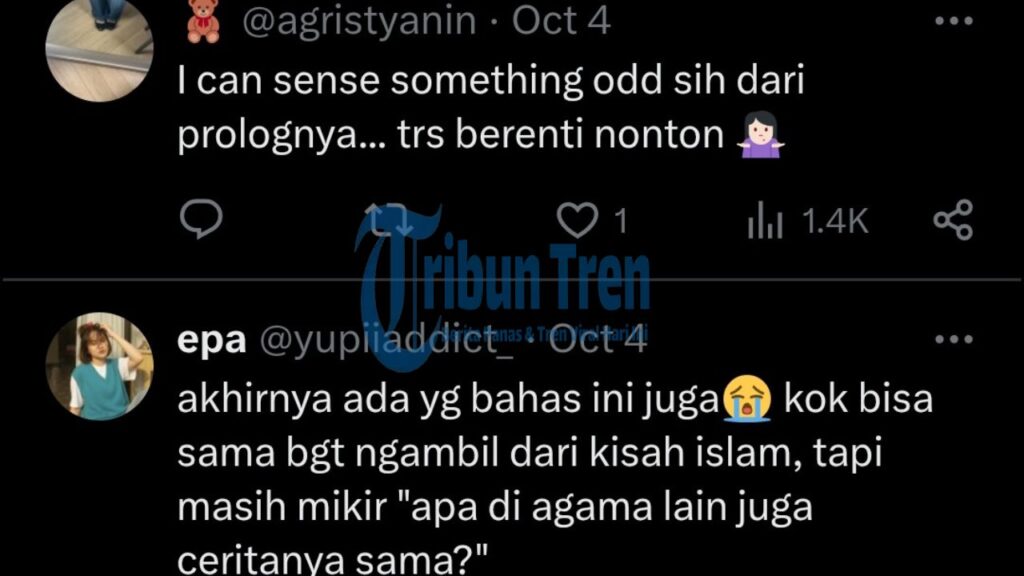This screenshot has width=1024, height=576.
Task: Open the Oct 4 timestamp on epa's tweet
Action: point(598,340)
